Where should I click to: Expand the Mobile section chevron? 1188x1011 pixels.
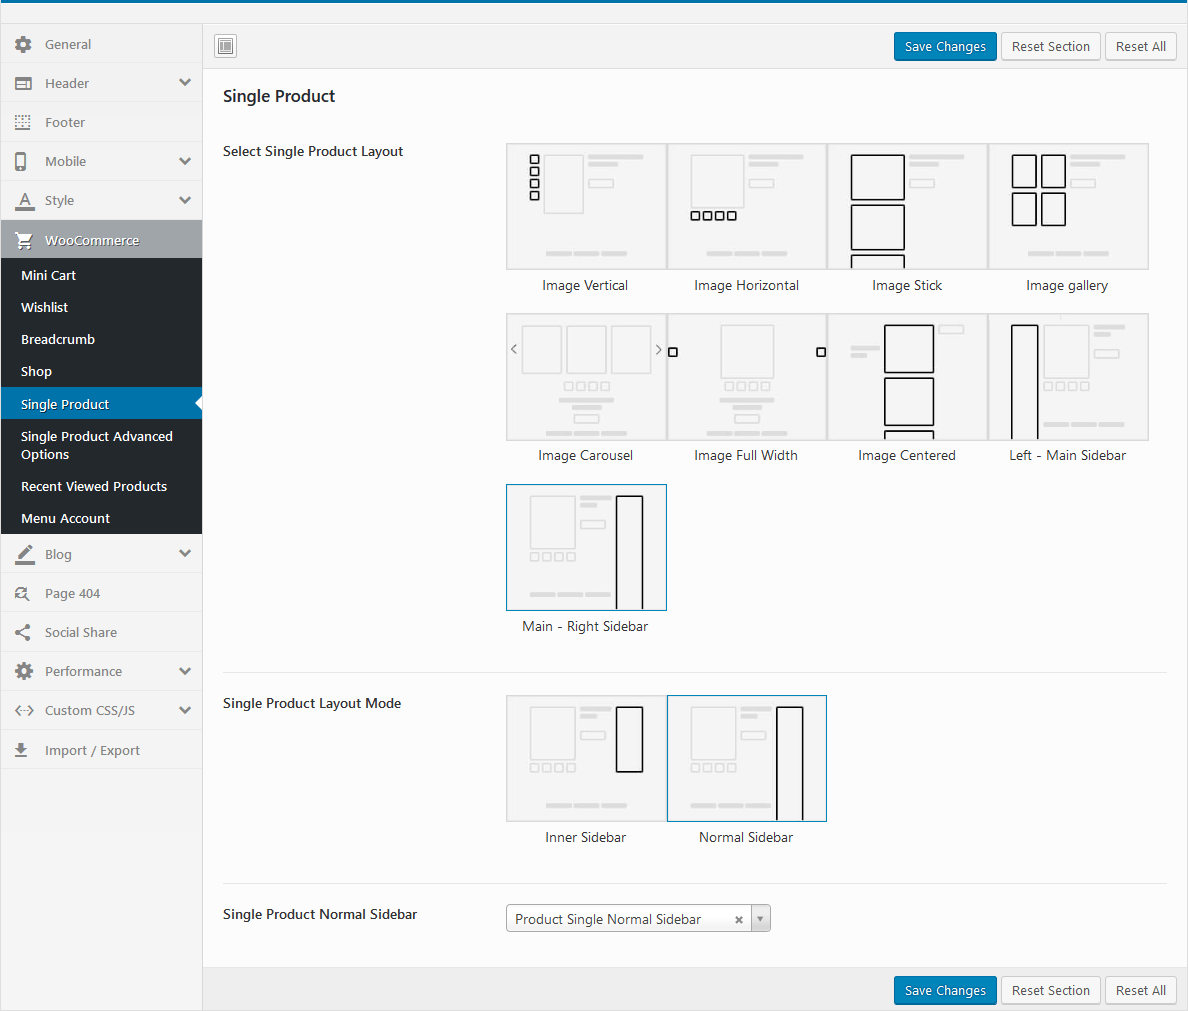(x=185, y=161)
